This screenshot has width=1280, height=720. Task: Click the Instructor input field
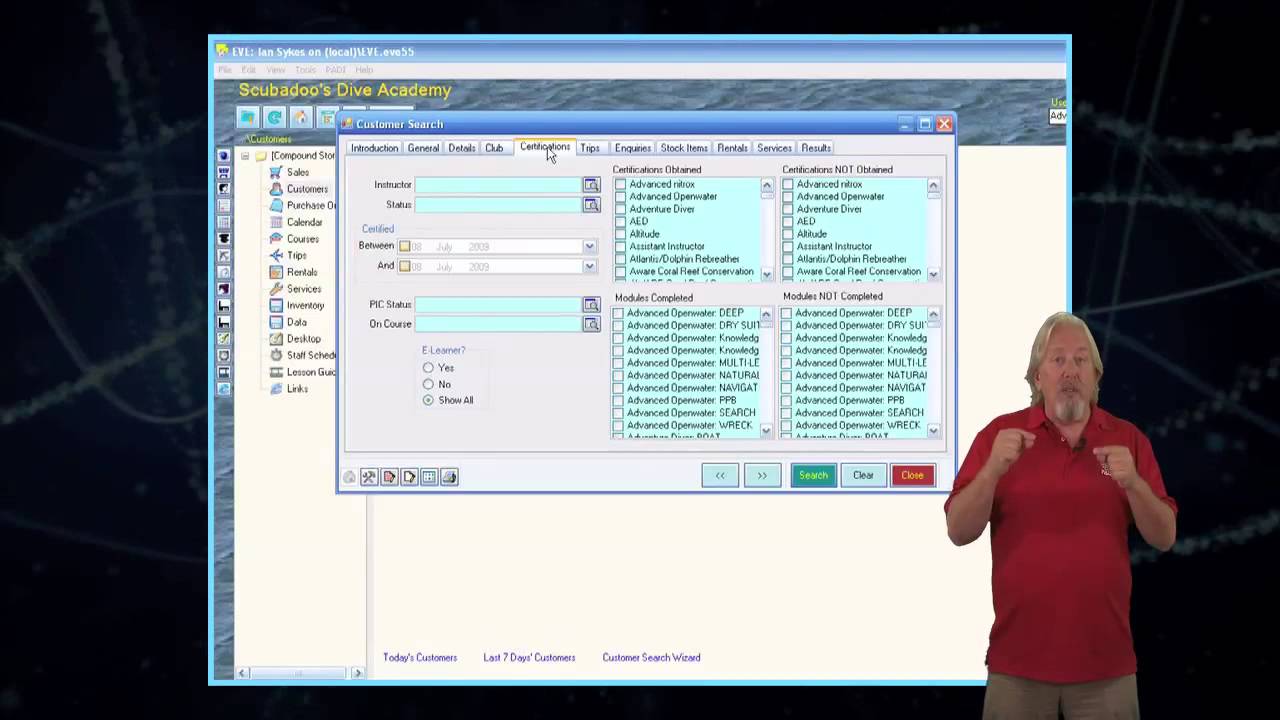498,185
